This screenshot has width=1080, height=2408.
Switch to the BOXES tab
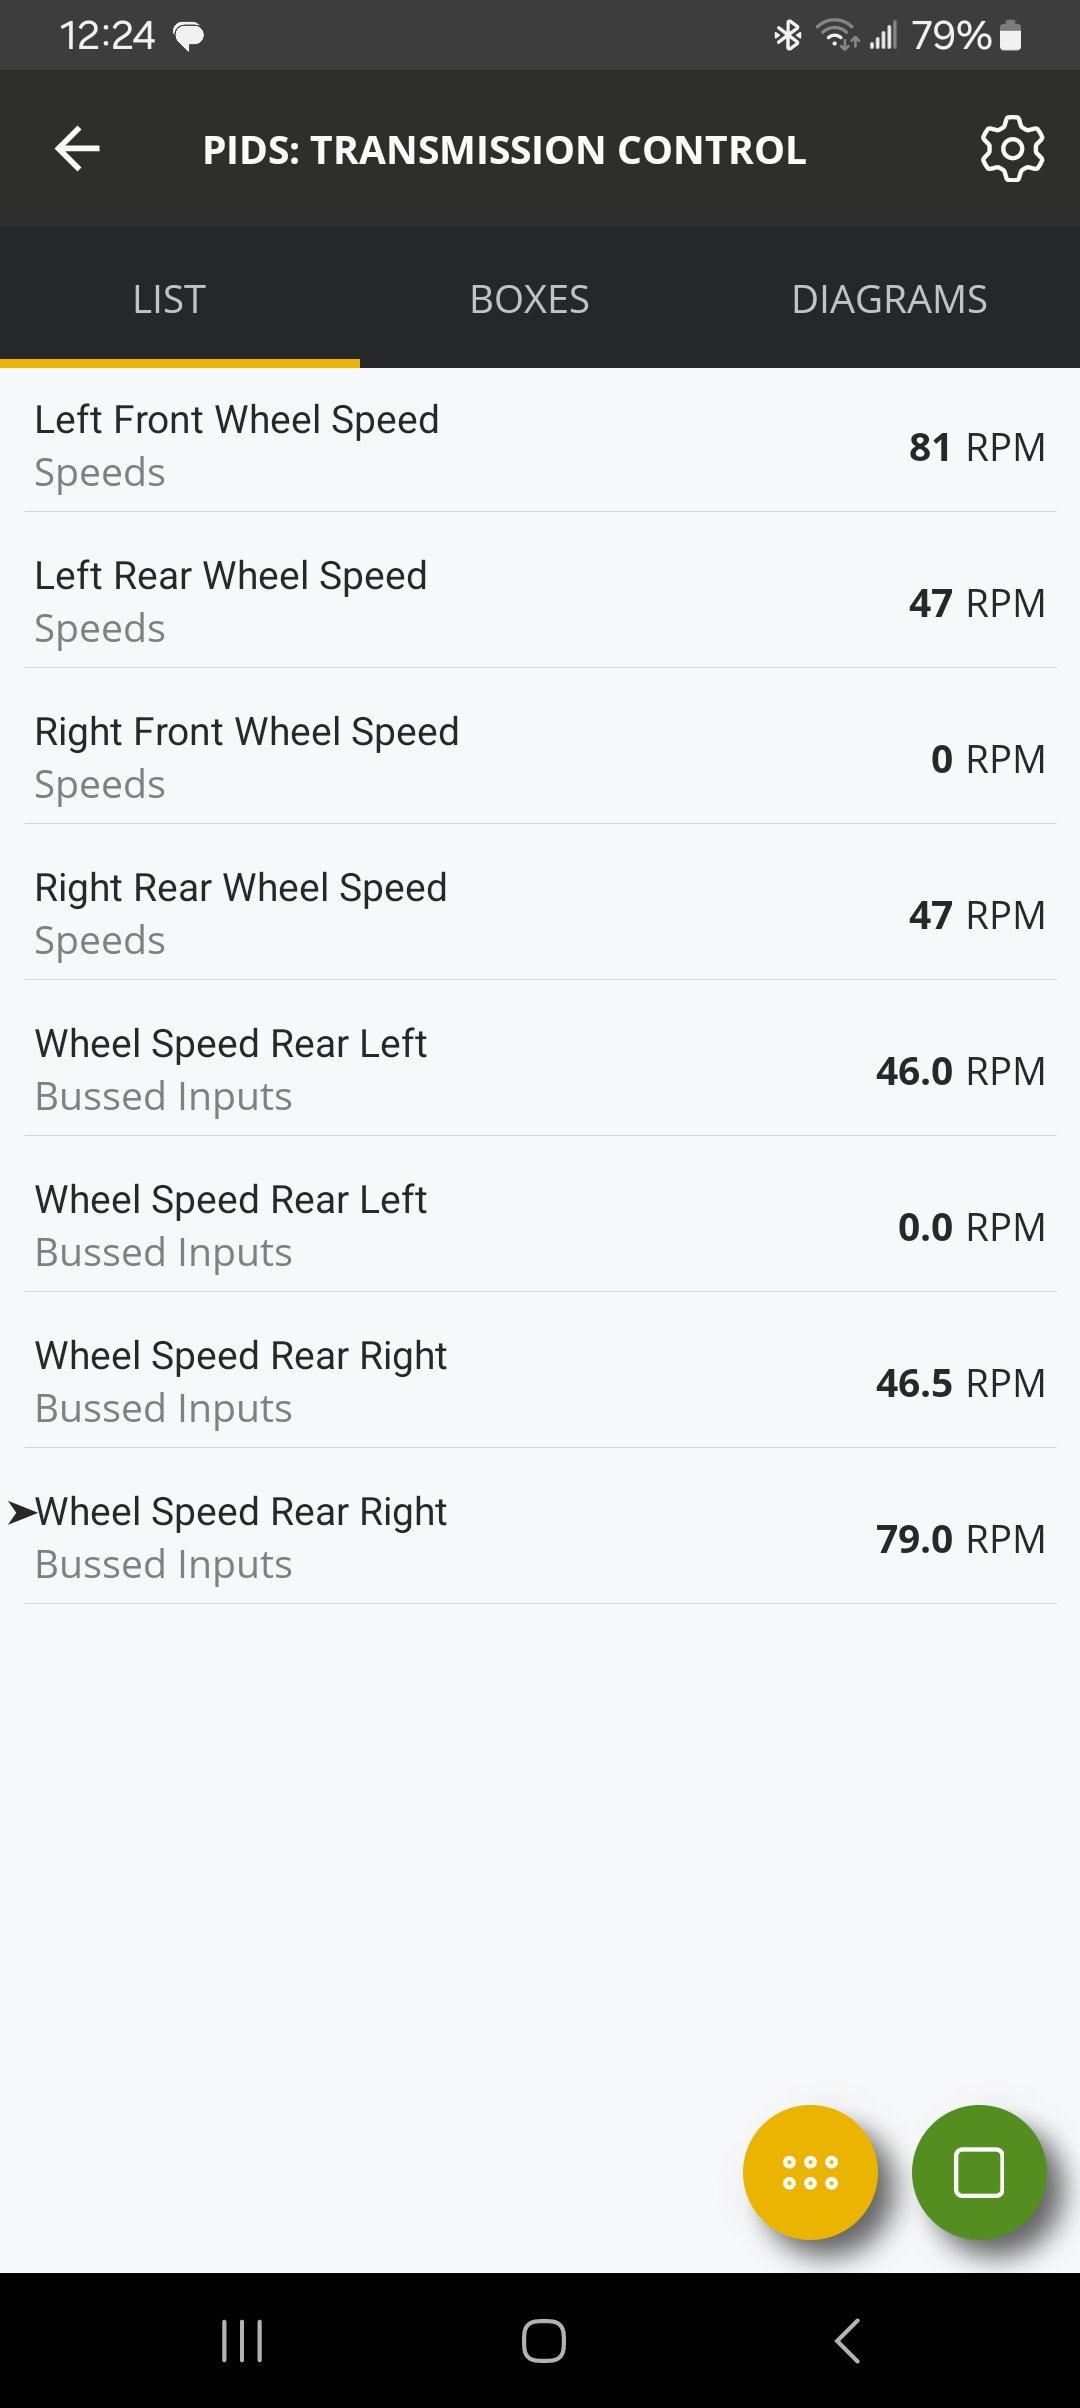(x=529, y=299)
